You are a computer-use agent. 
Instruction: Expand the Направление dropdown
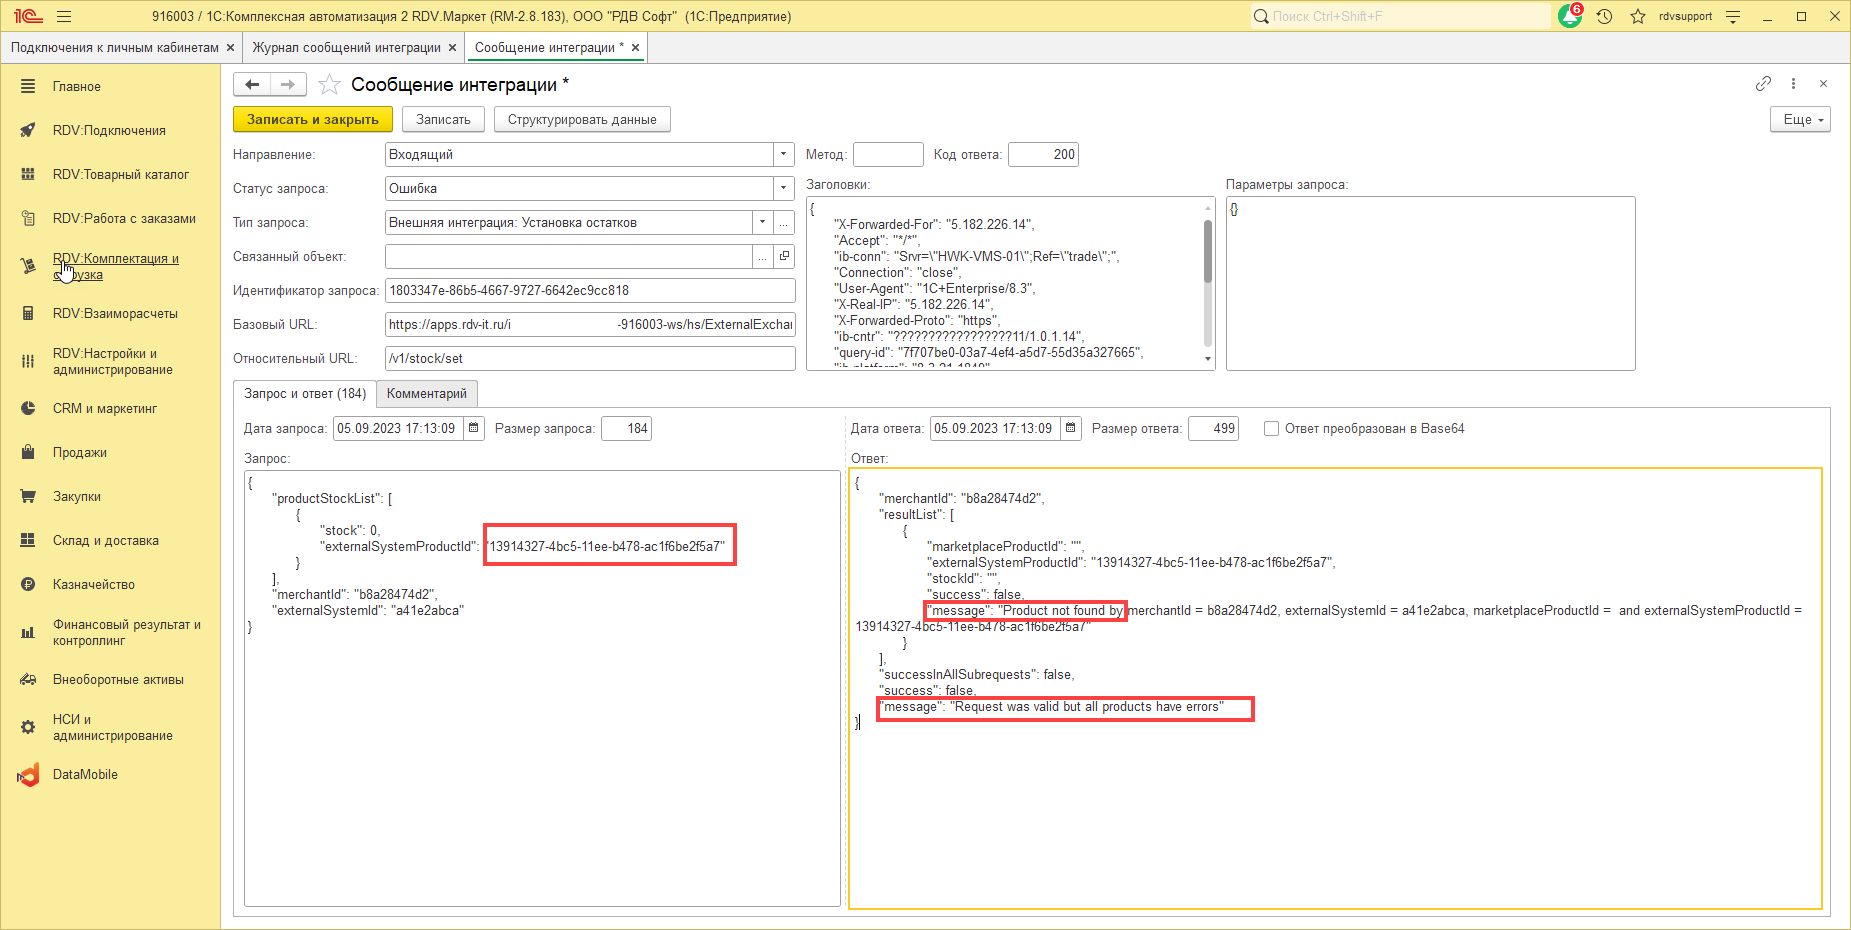(x=784, y=155)
